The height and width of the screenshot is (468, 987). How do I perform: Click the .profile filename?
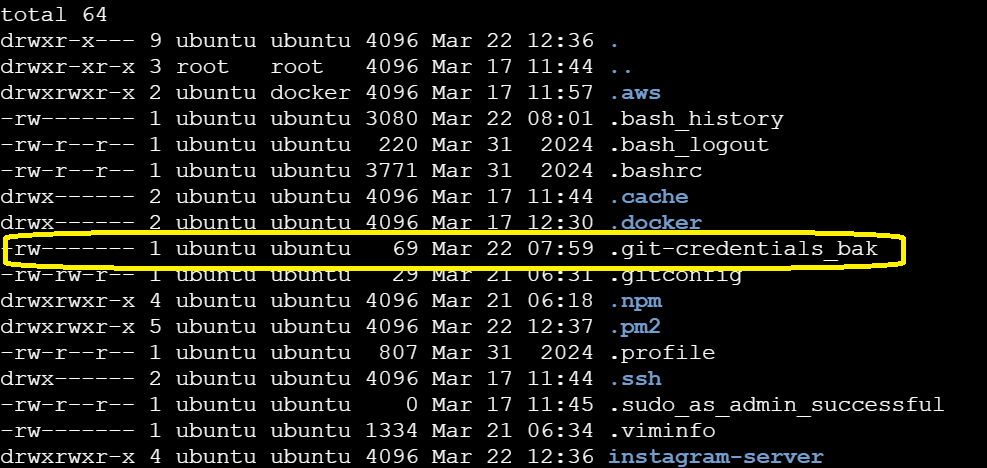tap(662, 353)
